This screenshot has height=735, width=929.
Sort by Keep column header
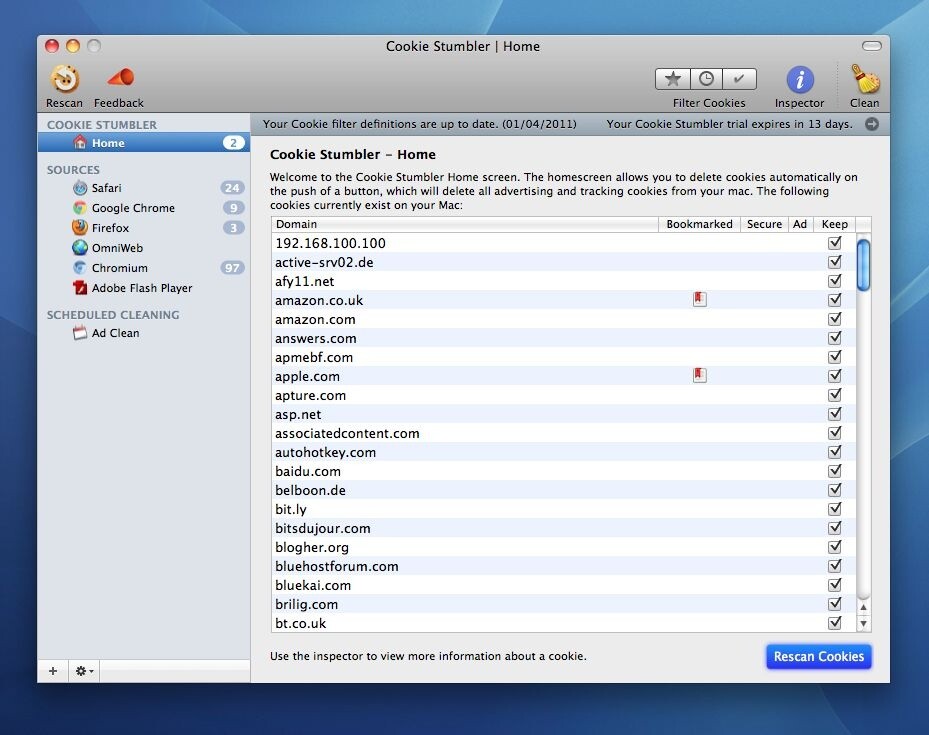pyautogui.click(x=834, y=224)
